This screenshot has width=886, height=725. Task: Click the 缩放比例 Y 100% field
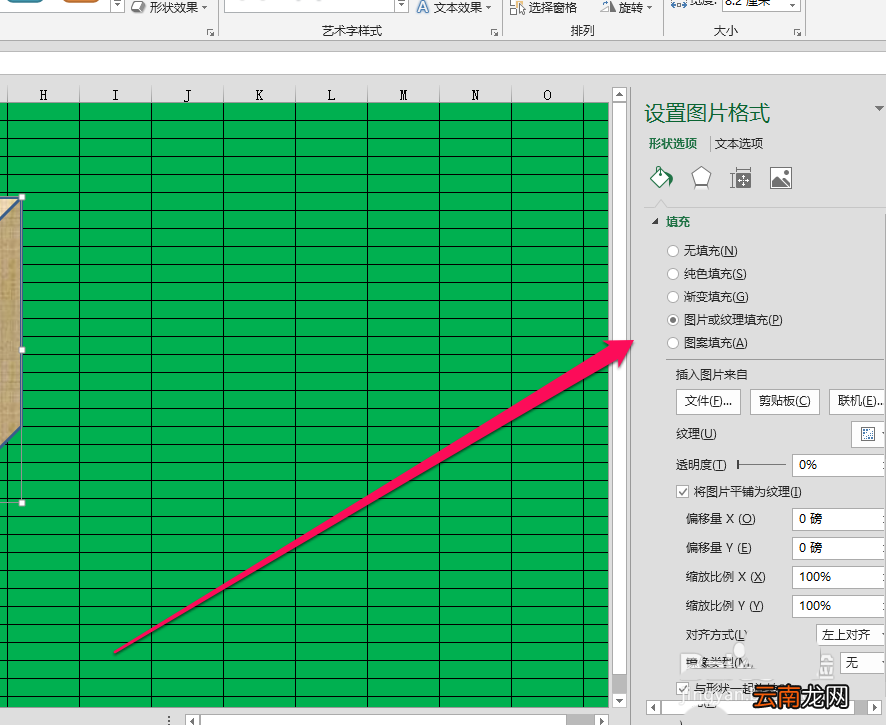837,606
